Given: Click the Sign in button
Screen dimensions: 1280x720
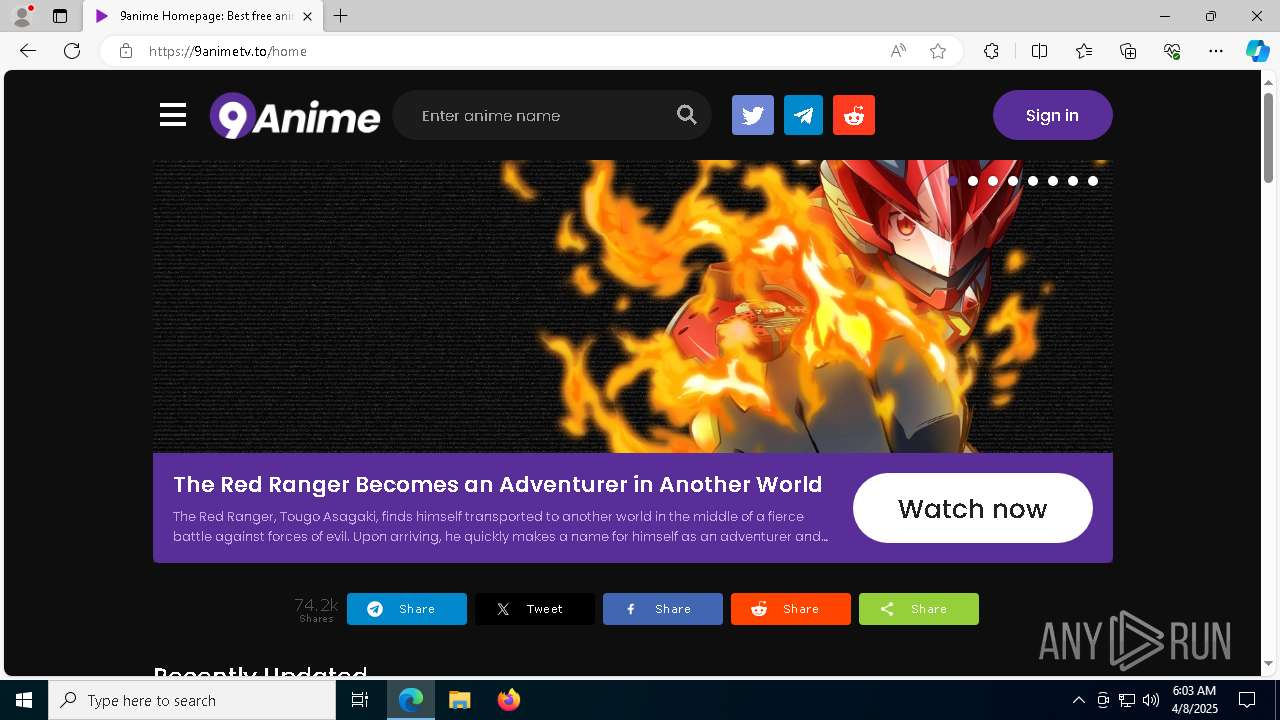Looking at the screenshot, I should 1052,115.
